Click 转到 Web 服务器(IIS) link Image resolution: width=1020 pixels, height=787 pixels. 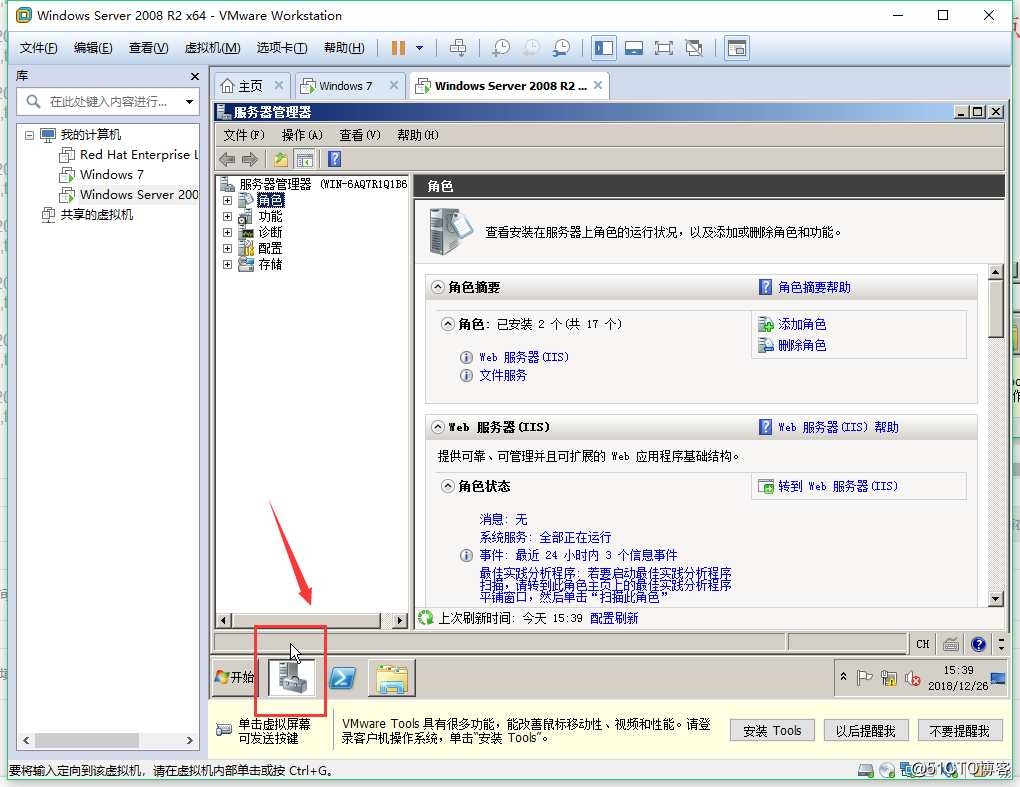click(x=838, y=486)
